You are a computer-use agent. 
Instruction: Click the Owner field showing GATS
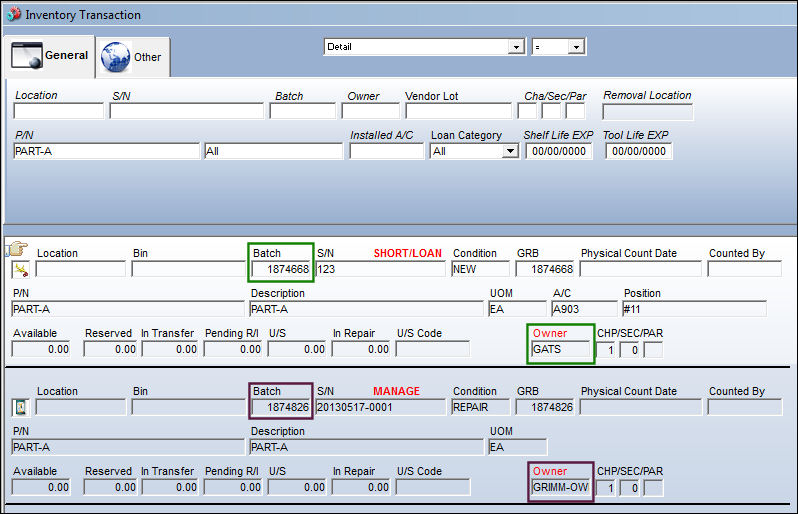coord(560,349)
